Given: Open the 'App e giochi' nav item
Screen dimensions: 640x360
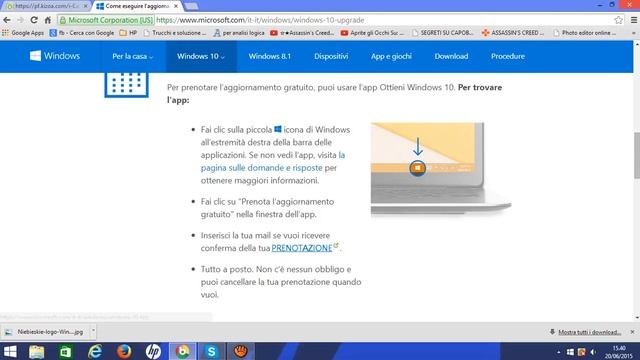Looking at the screenshot, I should pos(391,56).
